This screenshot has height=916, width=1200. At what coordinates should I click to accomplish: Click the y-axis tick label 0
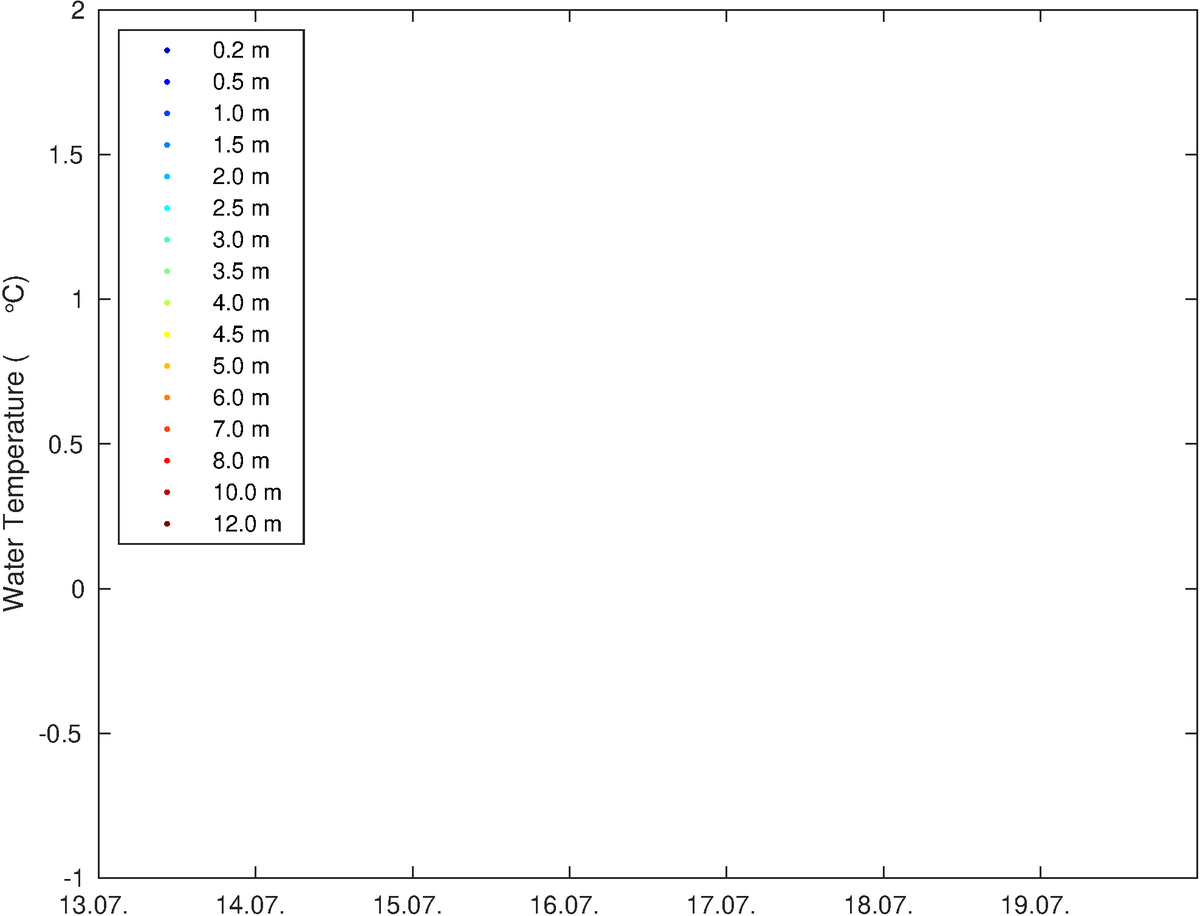pyautogui.click(x=78, y=589)
